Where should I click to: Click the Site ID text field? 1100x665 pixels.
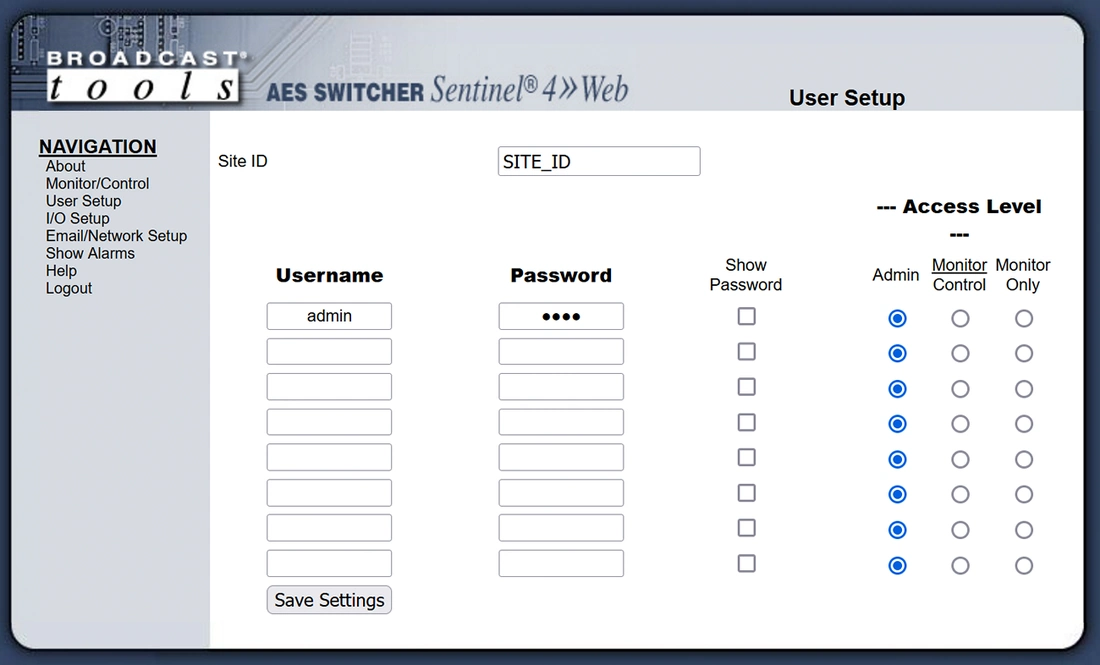599,161
